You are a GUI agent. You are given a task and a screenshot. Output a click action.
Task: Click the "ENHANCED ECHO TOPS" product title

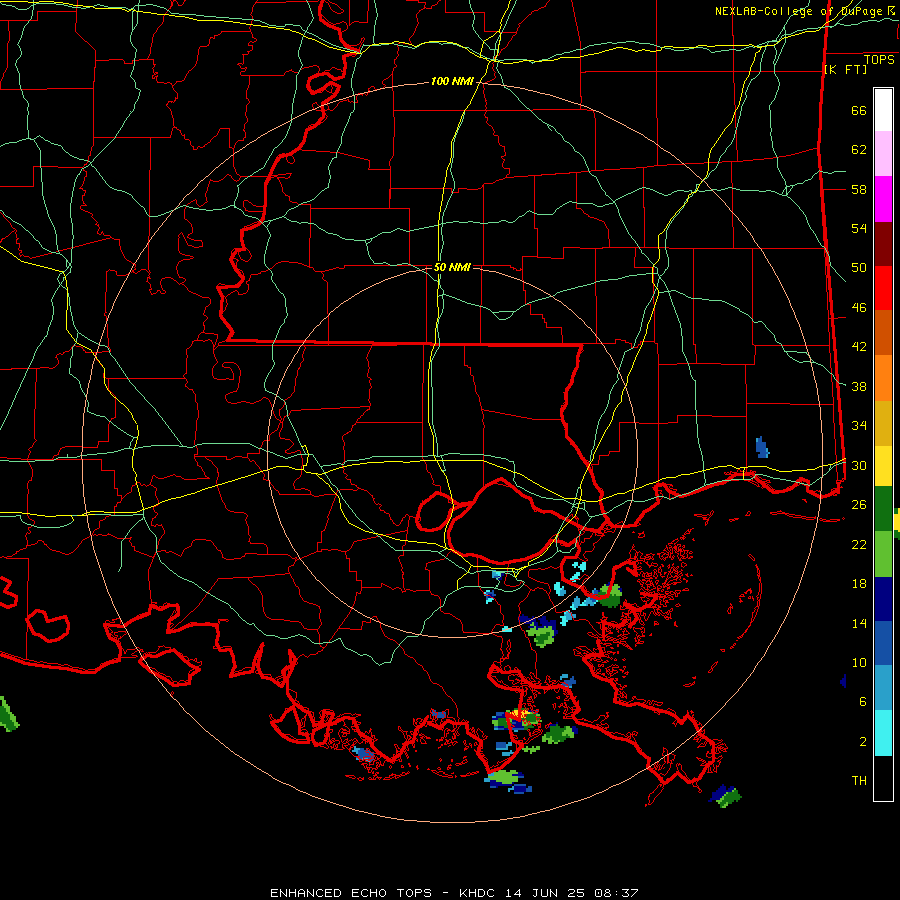[x=351, y=893]
